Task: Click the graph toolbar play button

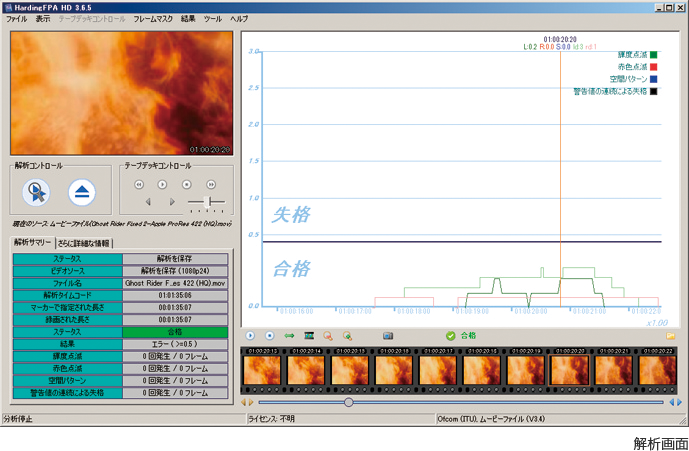Action: (250, 336)
